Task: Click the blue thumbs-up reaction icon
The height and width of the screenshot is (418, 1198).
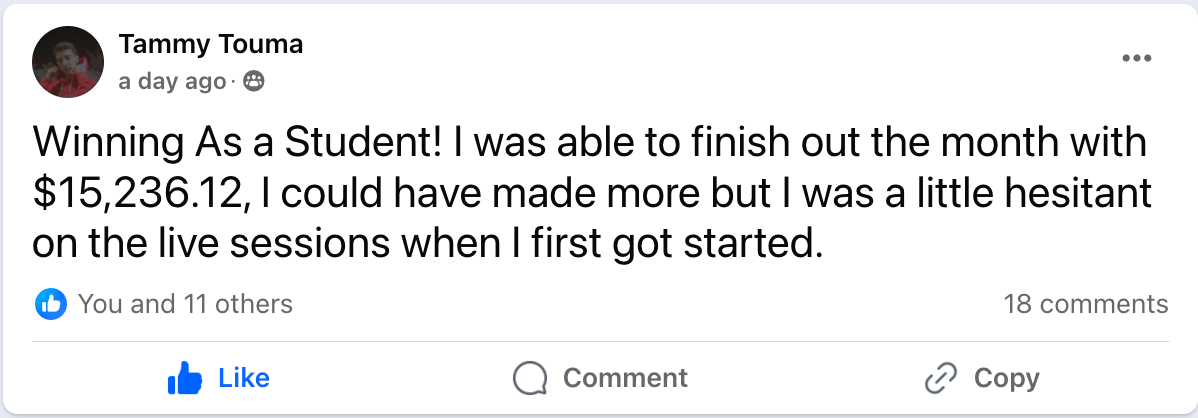Action: (x=50, y=303)
